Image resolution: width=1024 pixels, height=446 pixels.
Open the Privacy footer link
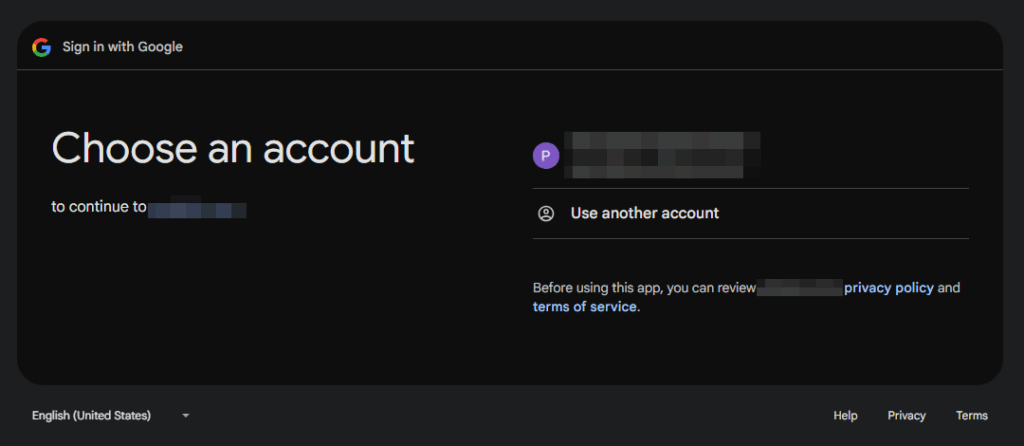(906, 415)
